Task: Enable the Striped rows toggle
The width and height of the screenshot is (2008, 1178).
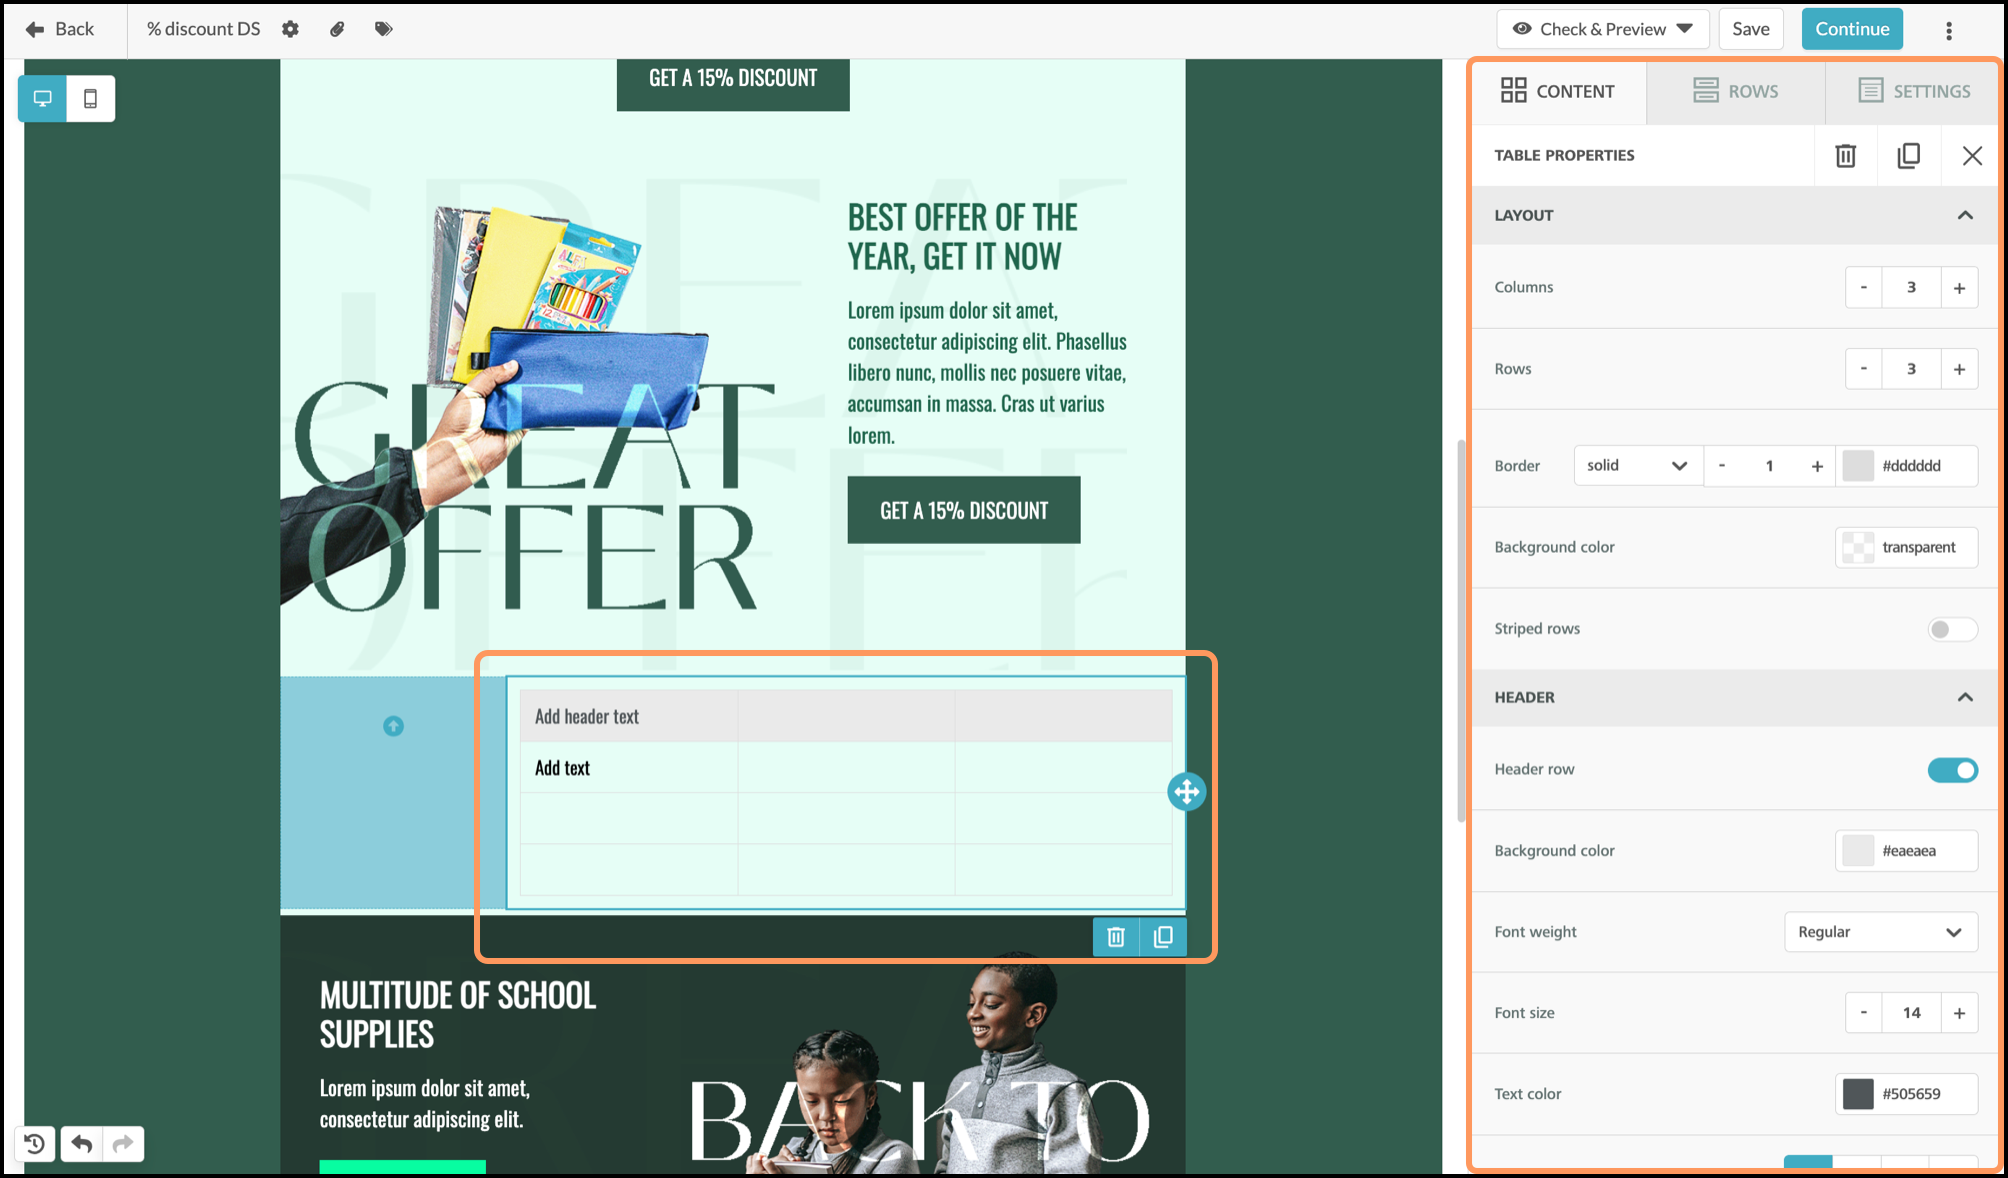Action: (x=1951, y=629)
